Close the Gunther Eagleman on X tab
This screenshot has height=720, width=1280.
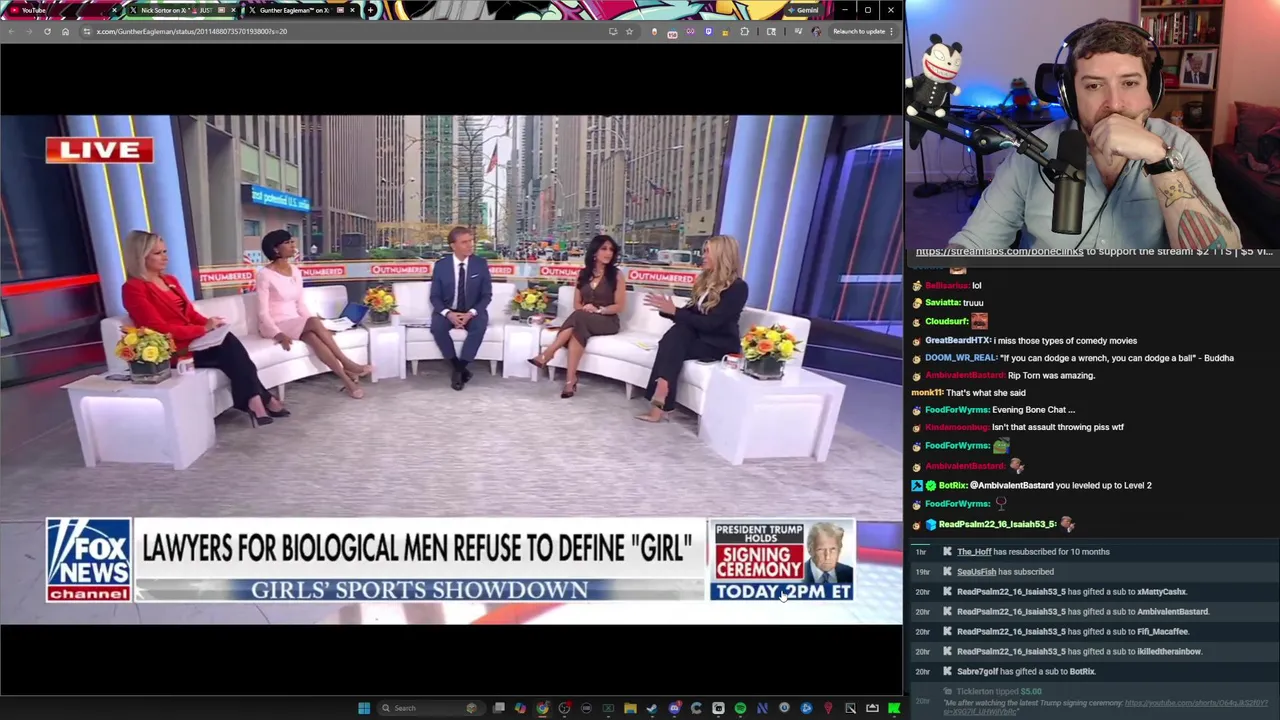(x=352, y=10)
